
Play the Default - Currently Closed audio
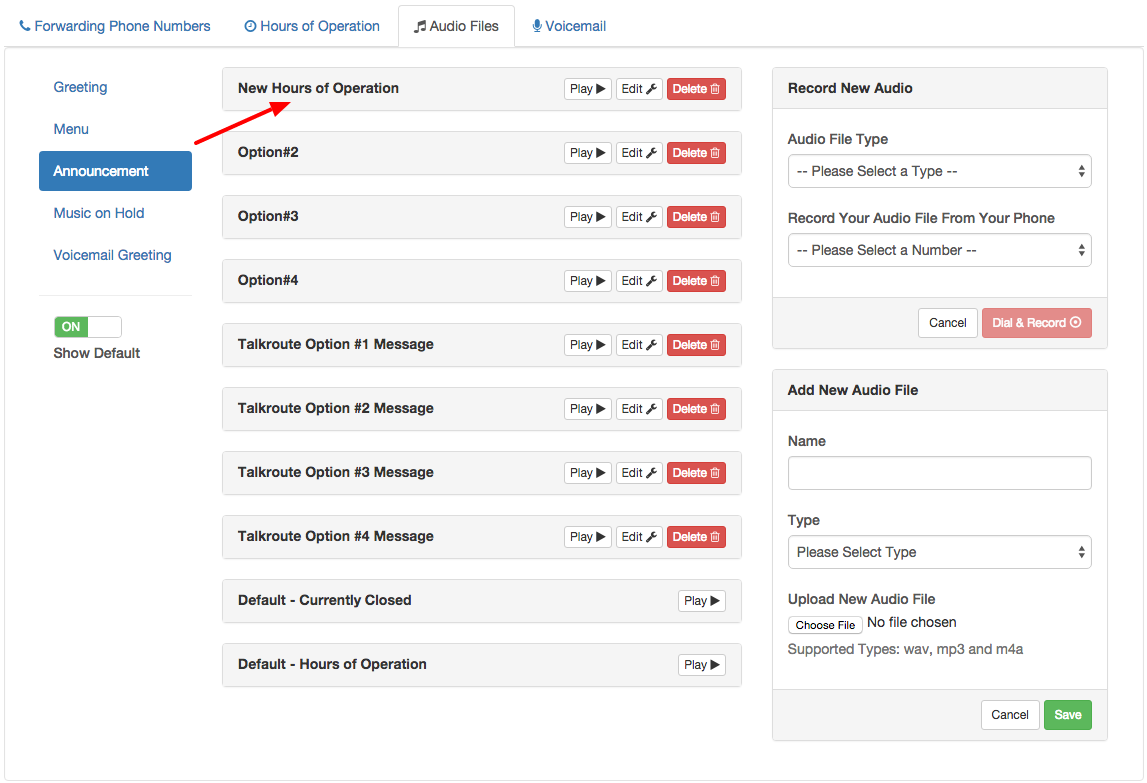click(701, 600)
